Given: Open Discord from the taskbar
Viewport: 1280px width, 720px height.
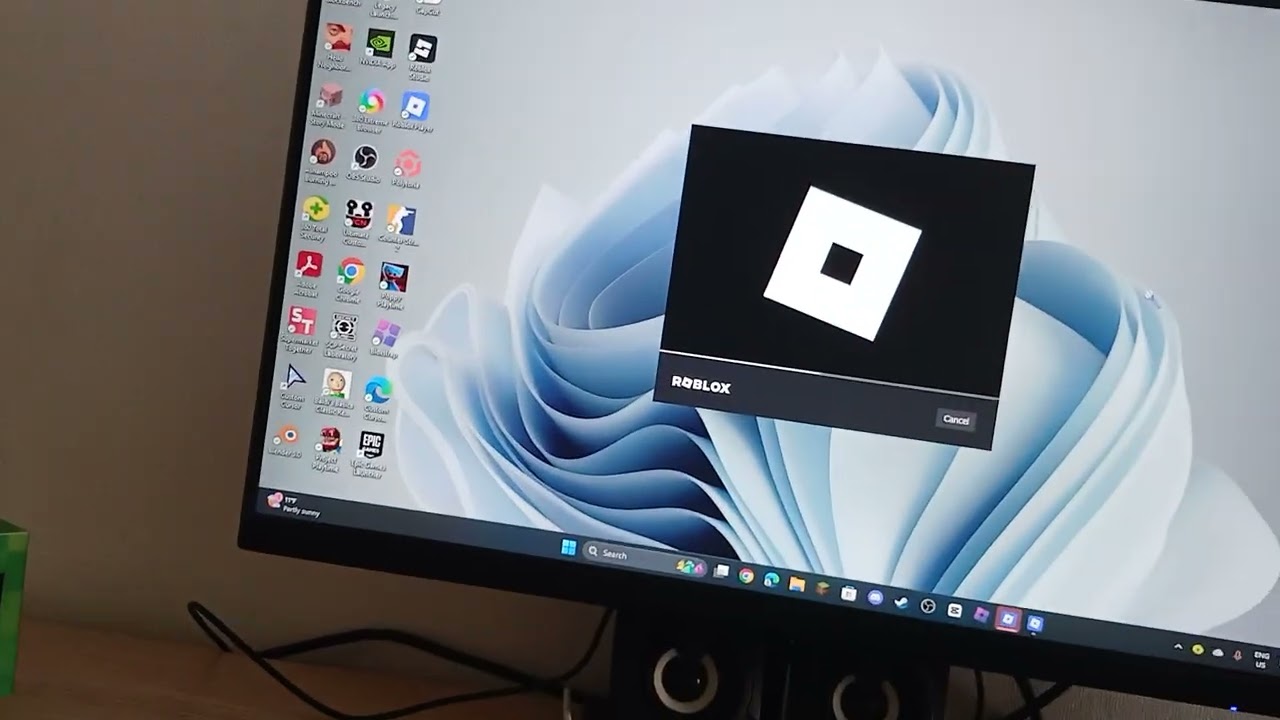Looking at the screenshot, I should pyautogui.click(x=875, y=598).
